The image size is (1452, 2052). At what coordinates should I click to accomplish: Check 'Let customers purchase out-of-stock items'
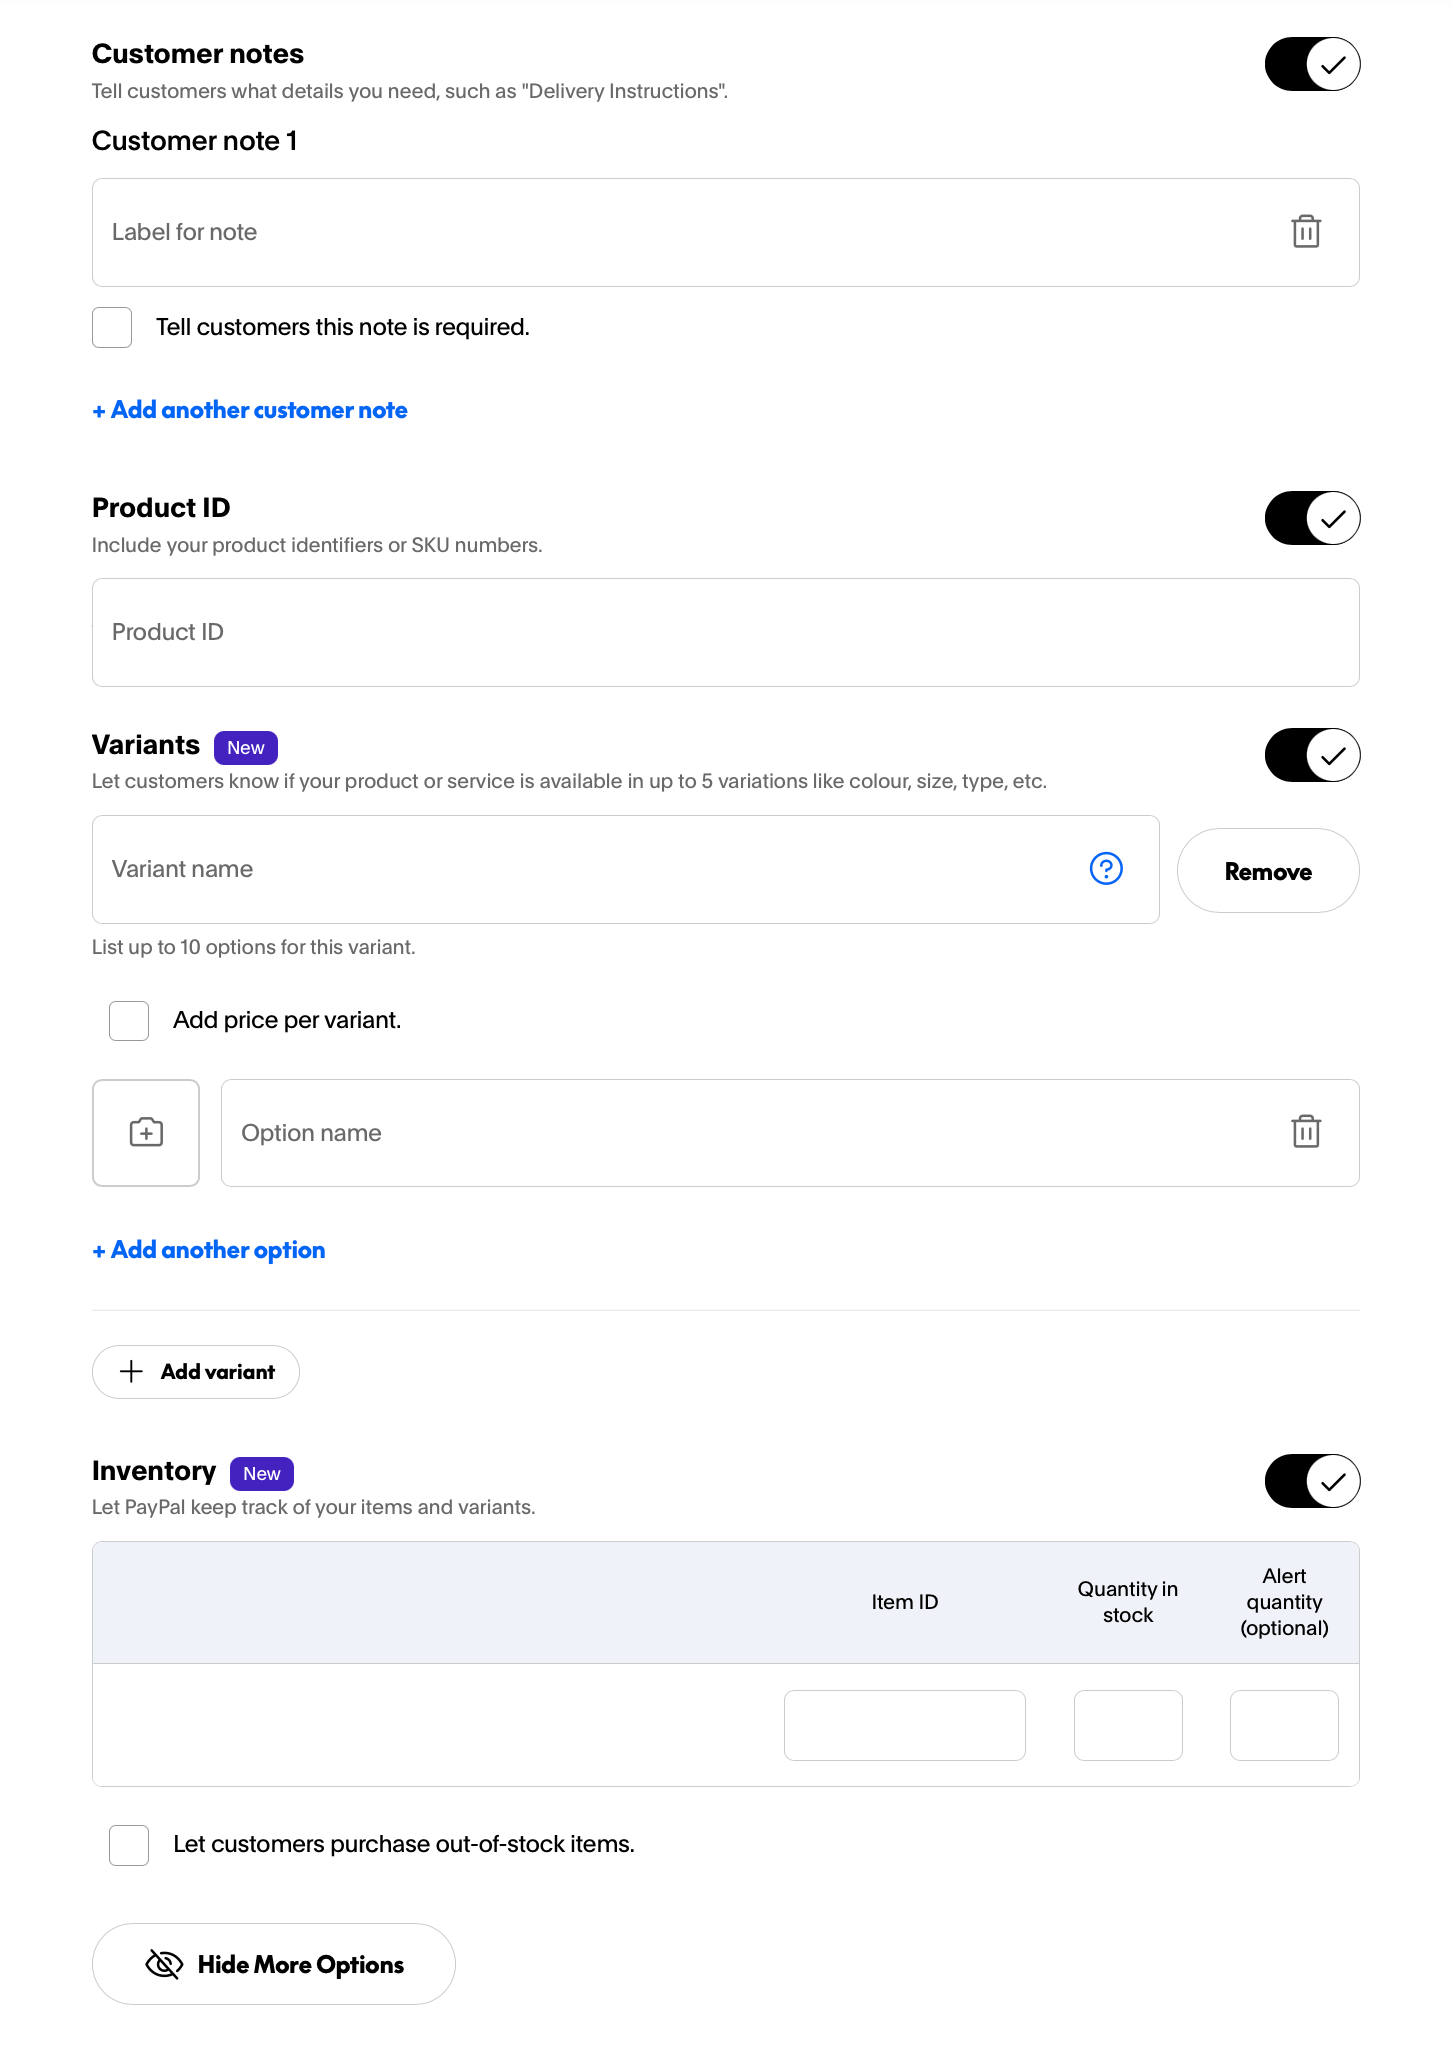129,1844
